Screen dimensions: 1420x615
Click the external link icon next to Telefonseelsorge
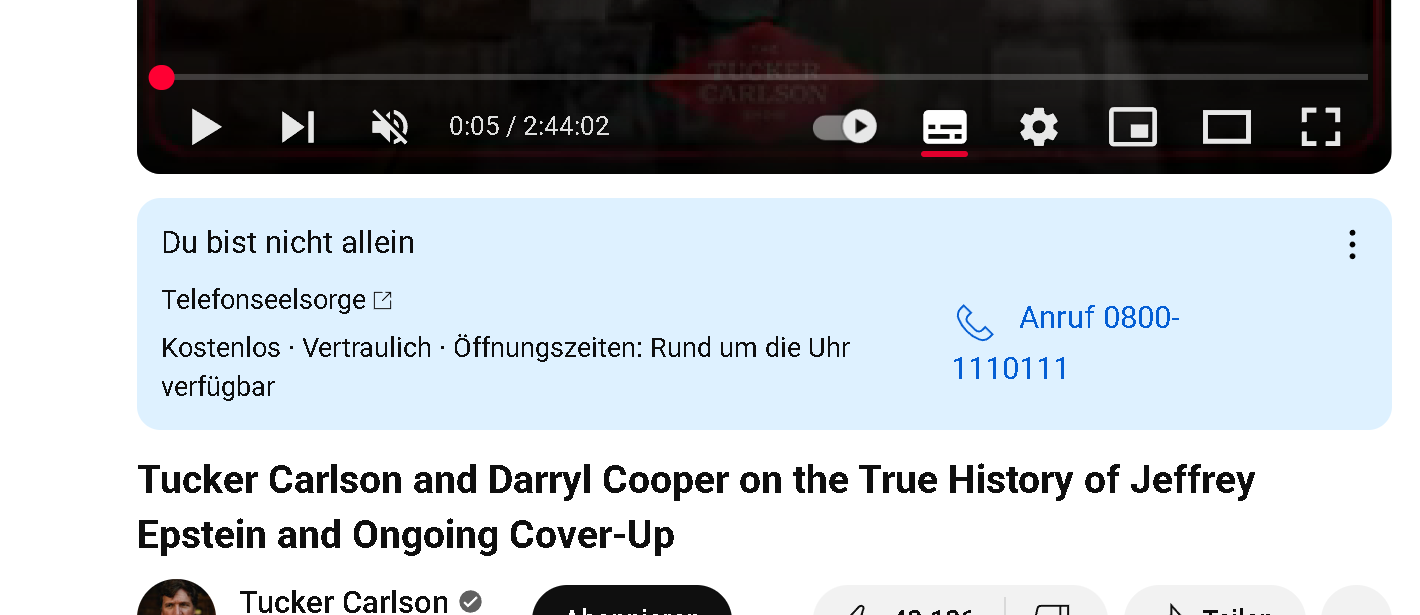[383, 300]
